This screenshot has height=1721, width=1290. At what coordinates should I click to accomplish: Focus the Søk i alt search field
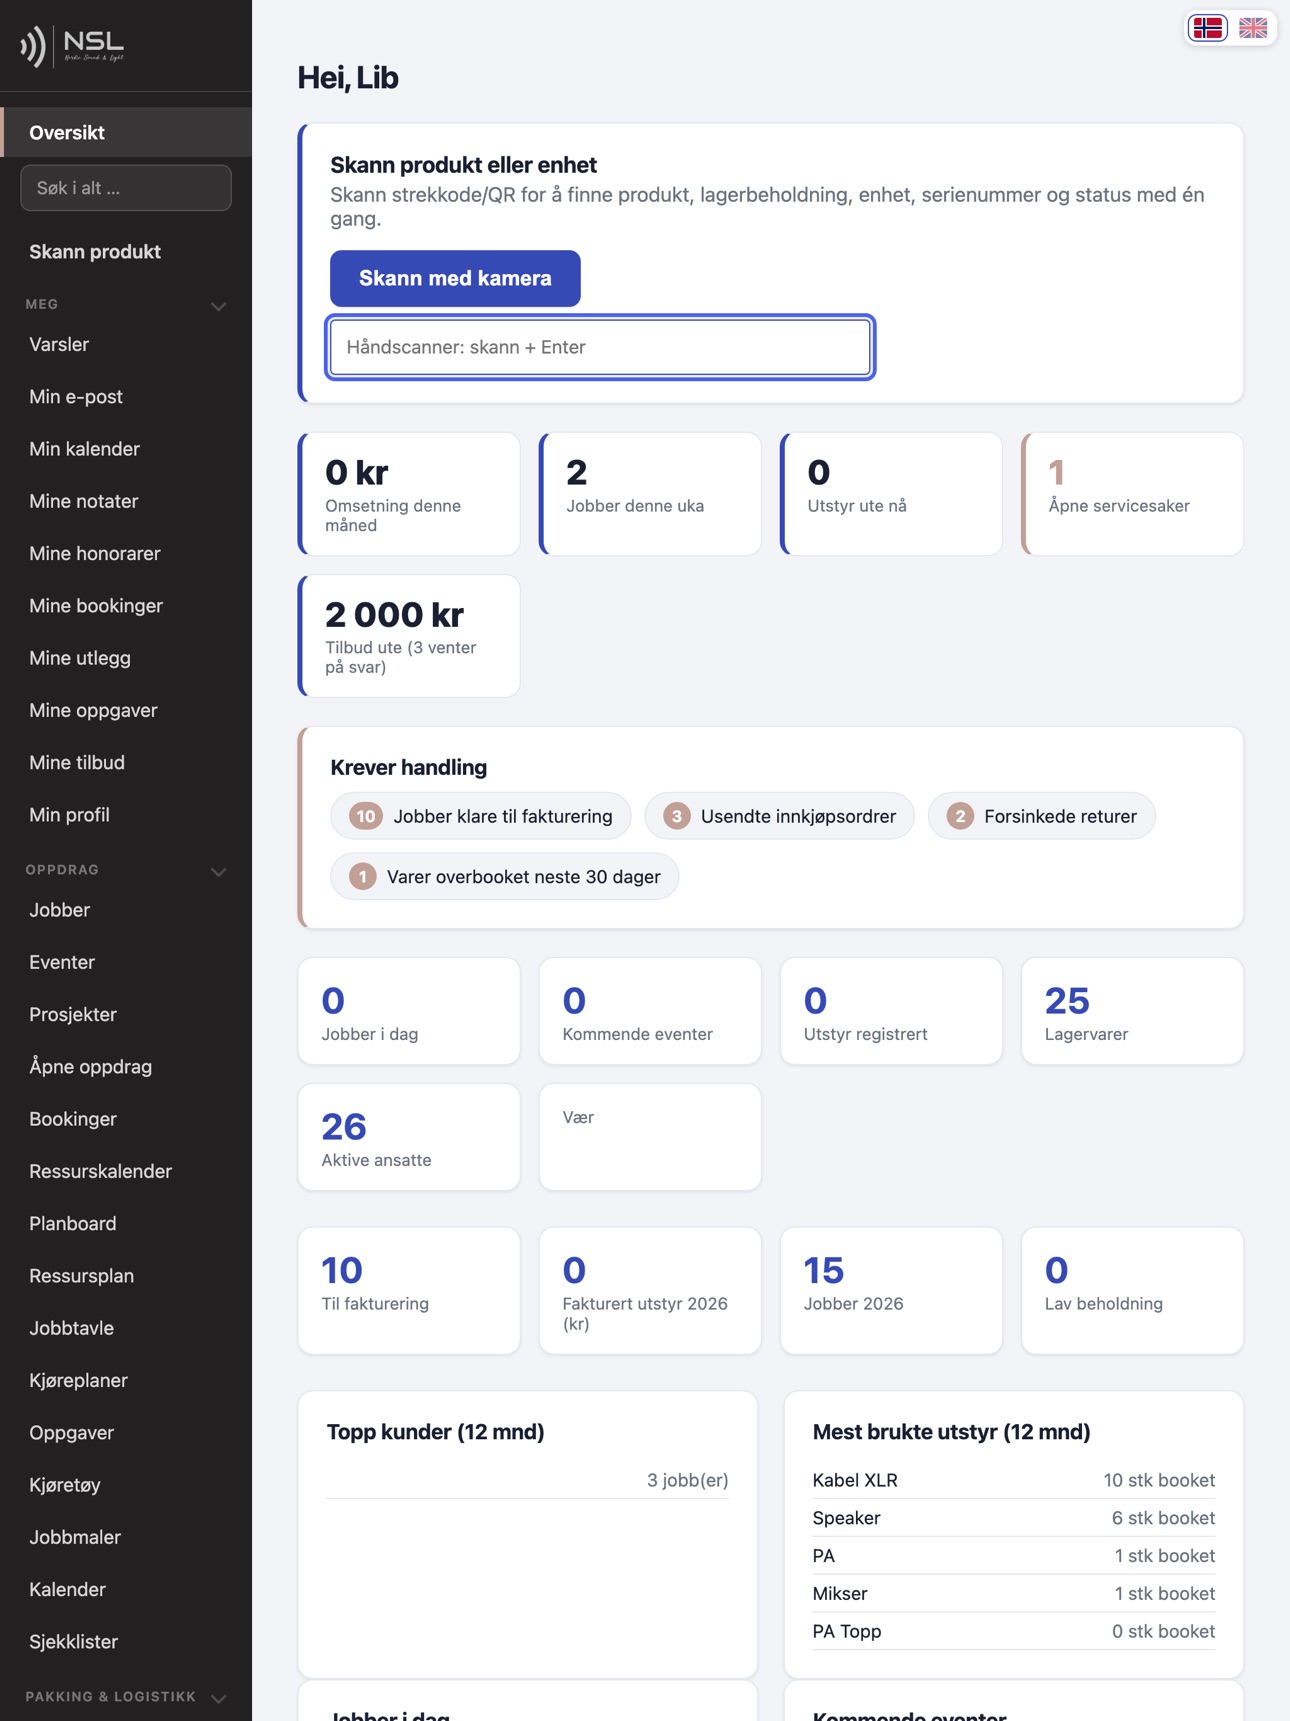click(126, 188)
